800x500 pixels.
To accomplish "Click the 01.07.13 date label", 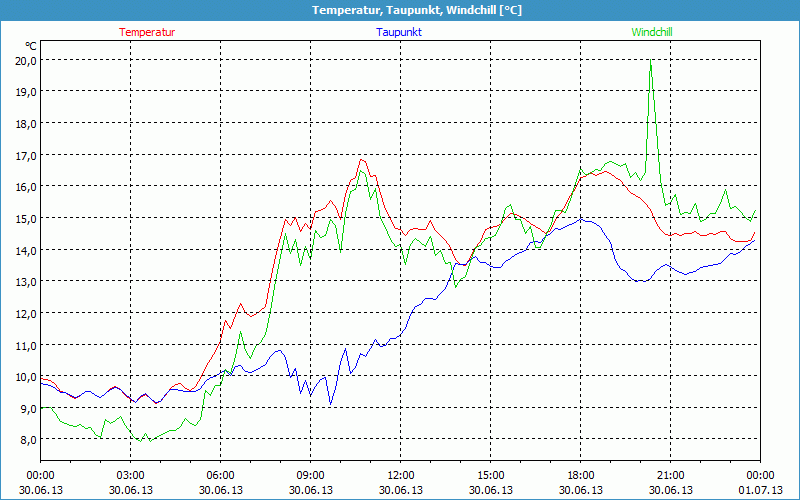I will [760, 490].
